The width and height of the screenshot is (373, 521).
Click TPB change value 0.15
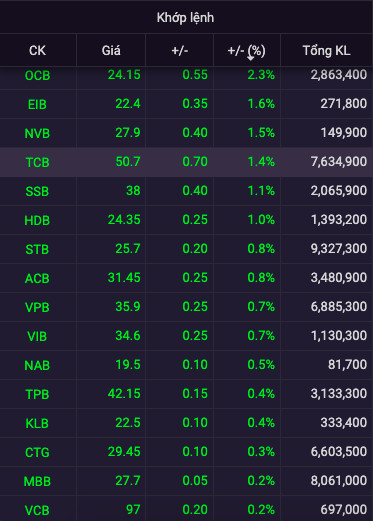point(195,394)
